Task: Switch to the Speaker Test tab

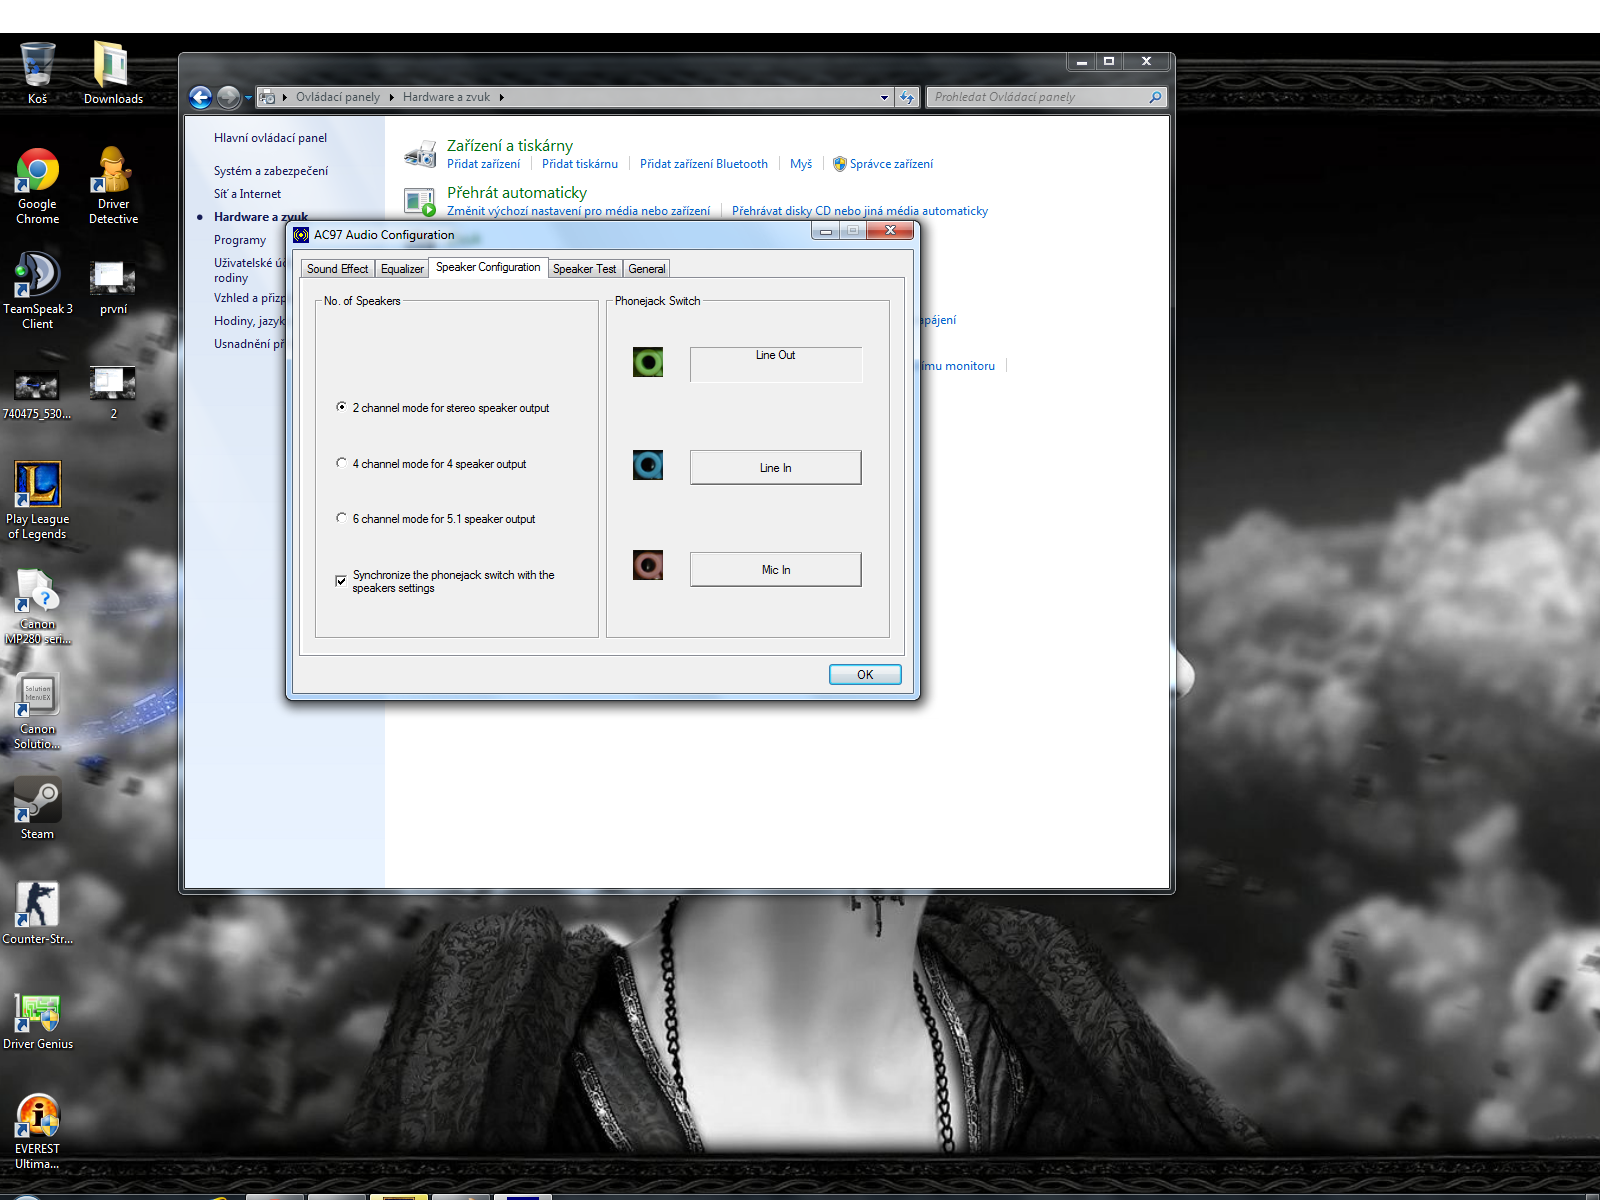Action: tap(585, 269)
